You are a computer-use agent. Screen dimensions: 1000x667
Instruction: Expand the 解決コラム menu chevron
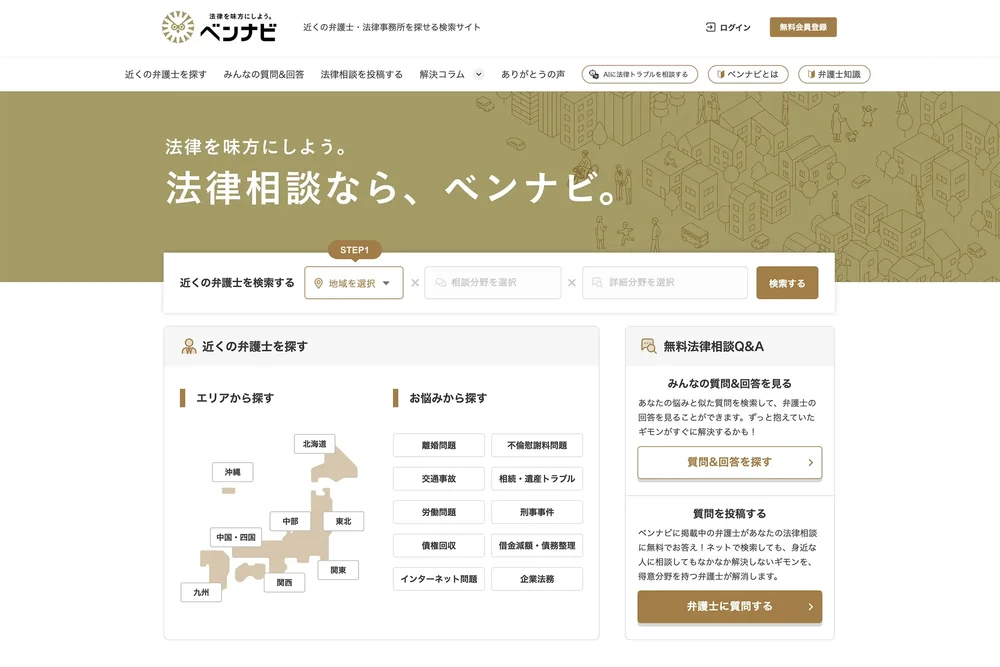tap(478, 74)
